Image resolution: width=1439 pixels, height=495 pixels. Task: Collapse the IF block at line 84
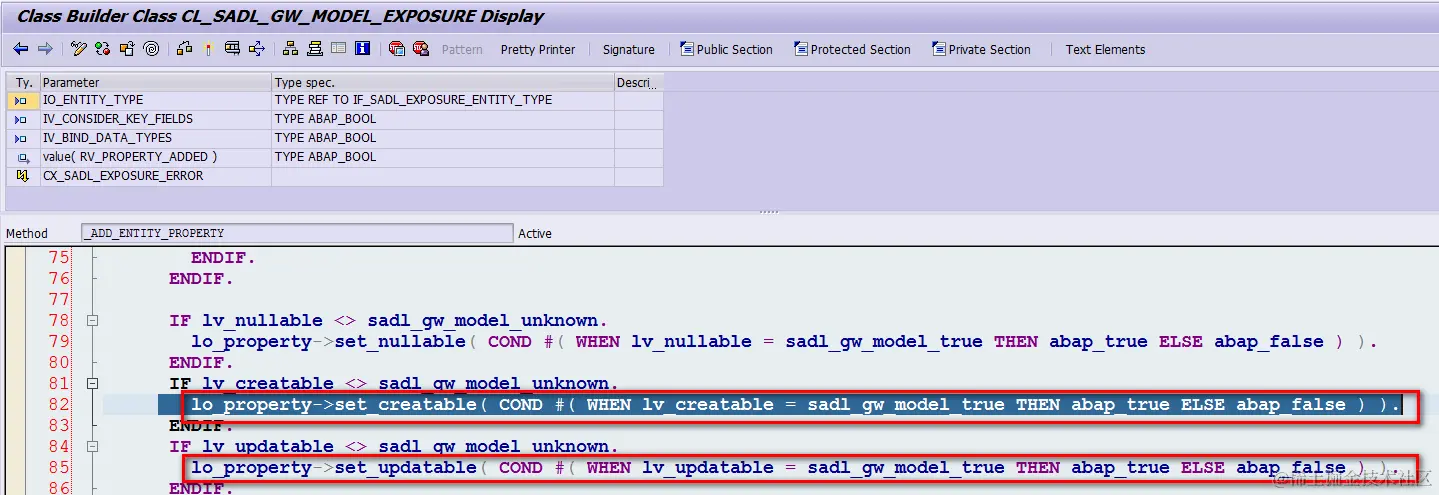[92, 447]
